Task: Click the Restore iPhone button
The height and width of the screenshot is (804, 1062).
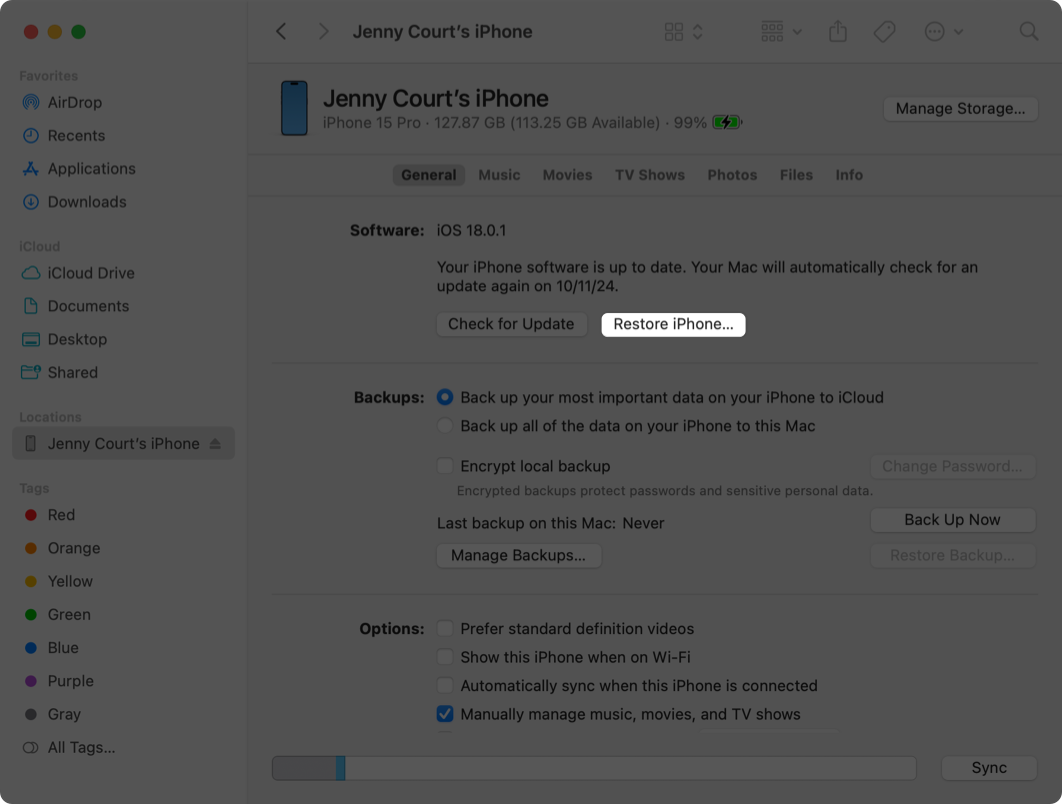Action: coord(673,324)
